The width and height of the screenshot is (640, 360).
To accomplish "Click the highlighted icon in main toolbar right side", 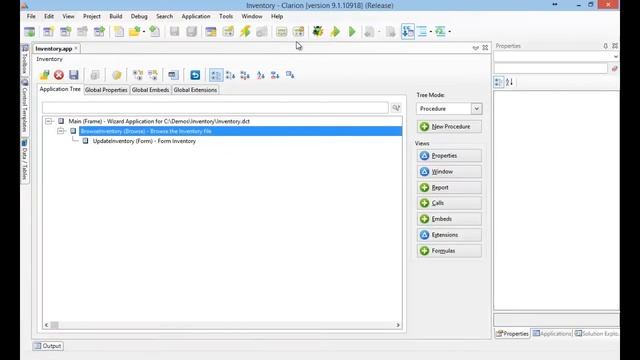I will pyautogui.click(x=408, y=31).
